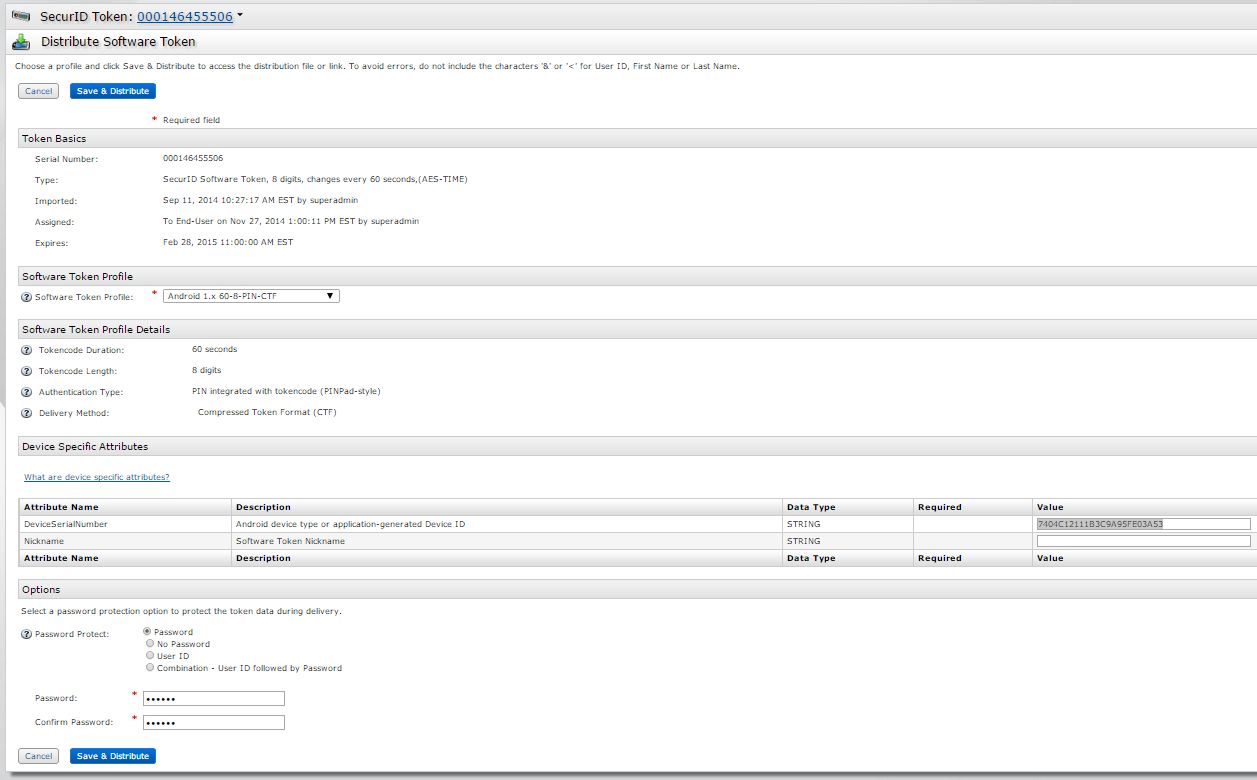
Task: Click the top Save & Distribute button
Action: [113, 91]
